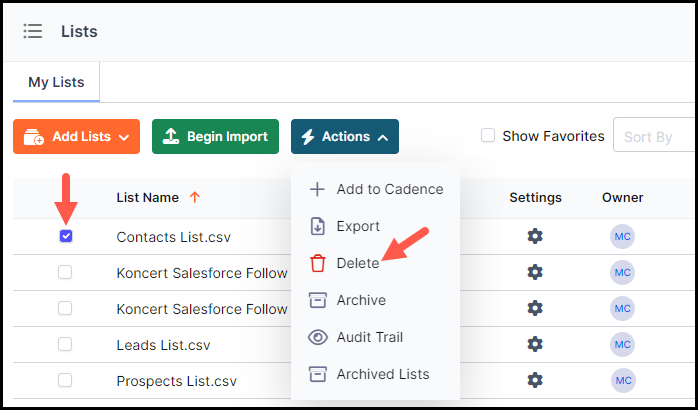Open settings gear for Prospects List.csv
The height and width of the screenshot is (410, 698).
coord(535,380)
